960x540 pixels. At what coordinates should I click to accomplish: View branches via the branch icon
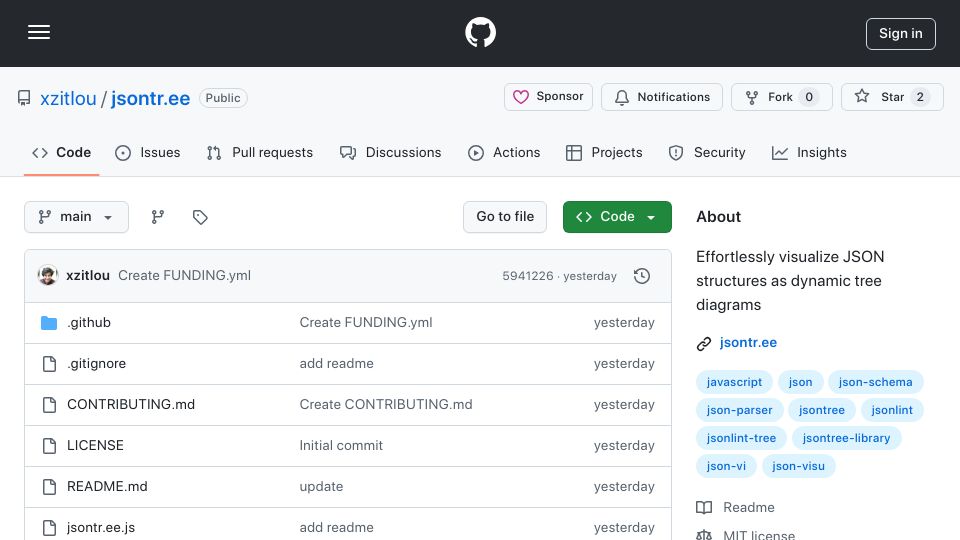(x=158, y=217)
